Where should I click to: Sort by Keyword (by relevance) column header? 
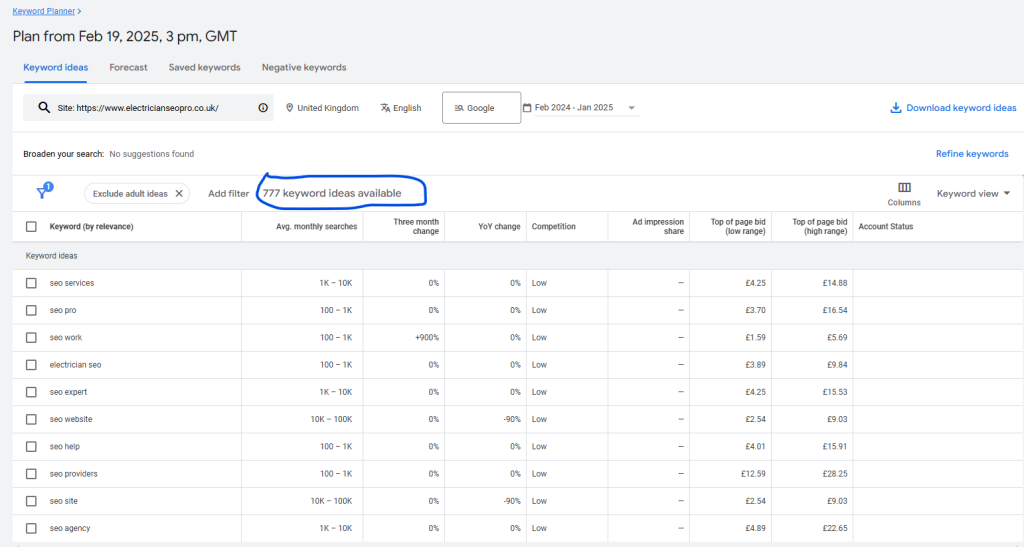(x=91, y=227)
